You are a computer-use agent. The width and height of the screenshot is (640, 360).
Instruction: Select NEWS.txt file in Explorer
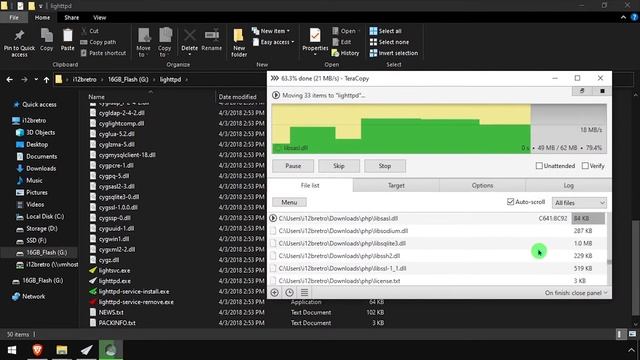click(111, 313)
